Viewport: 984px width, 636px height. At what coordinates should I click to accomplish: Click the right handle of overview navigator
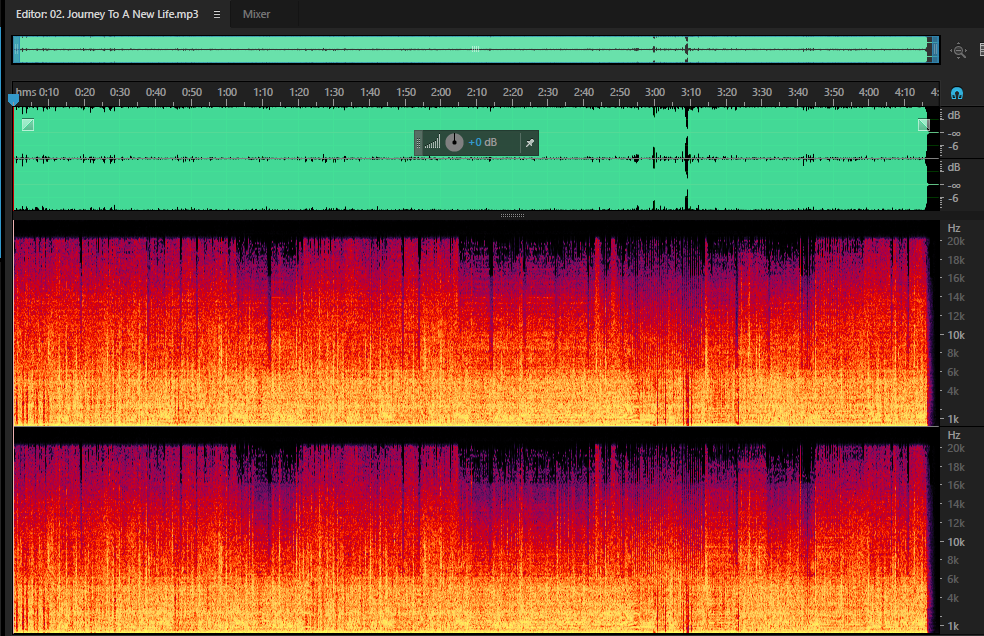point(934,50)
